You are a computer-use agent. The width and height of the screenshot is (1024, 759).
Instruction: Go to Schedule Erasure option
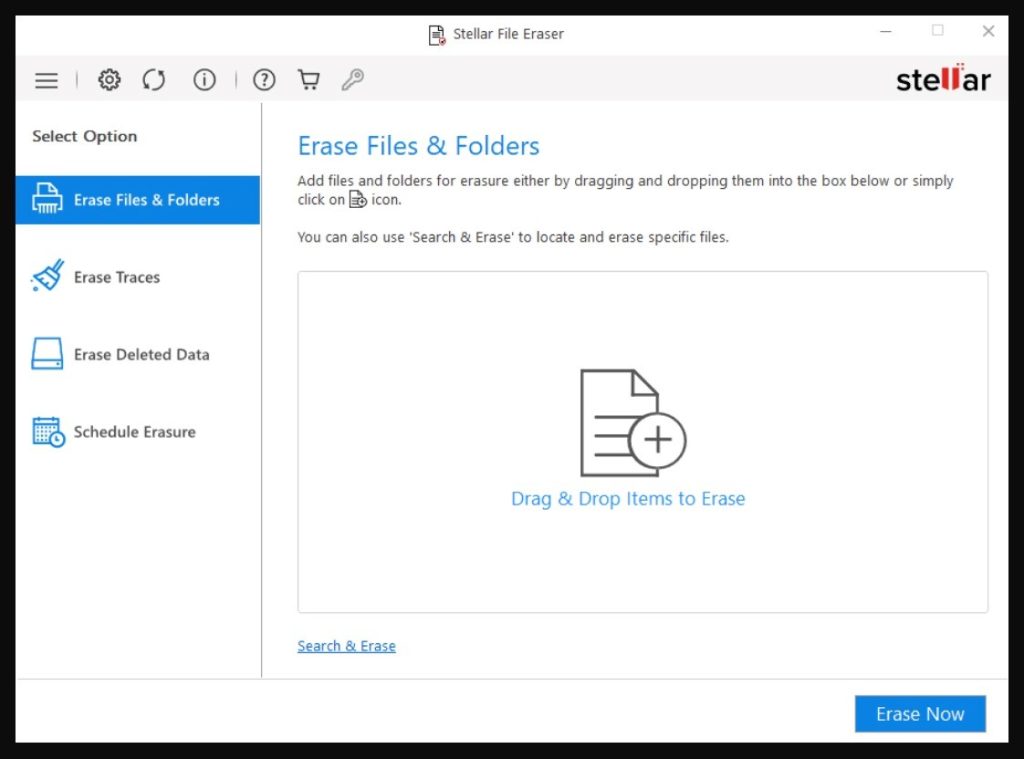click(x=134, y=432)
